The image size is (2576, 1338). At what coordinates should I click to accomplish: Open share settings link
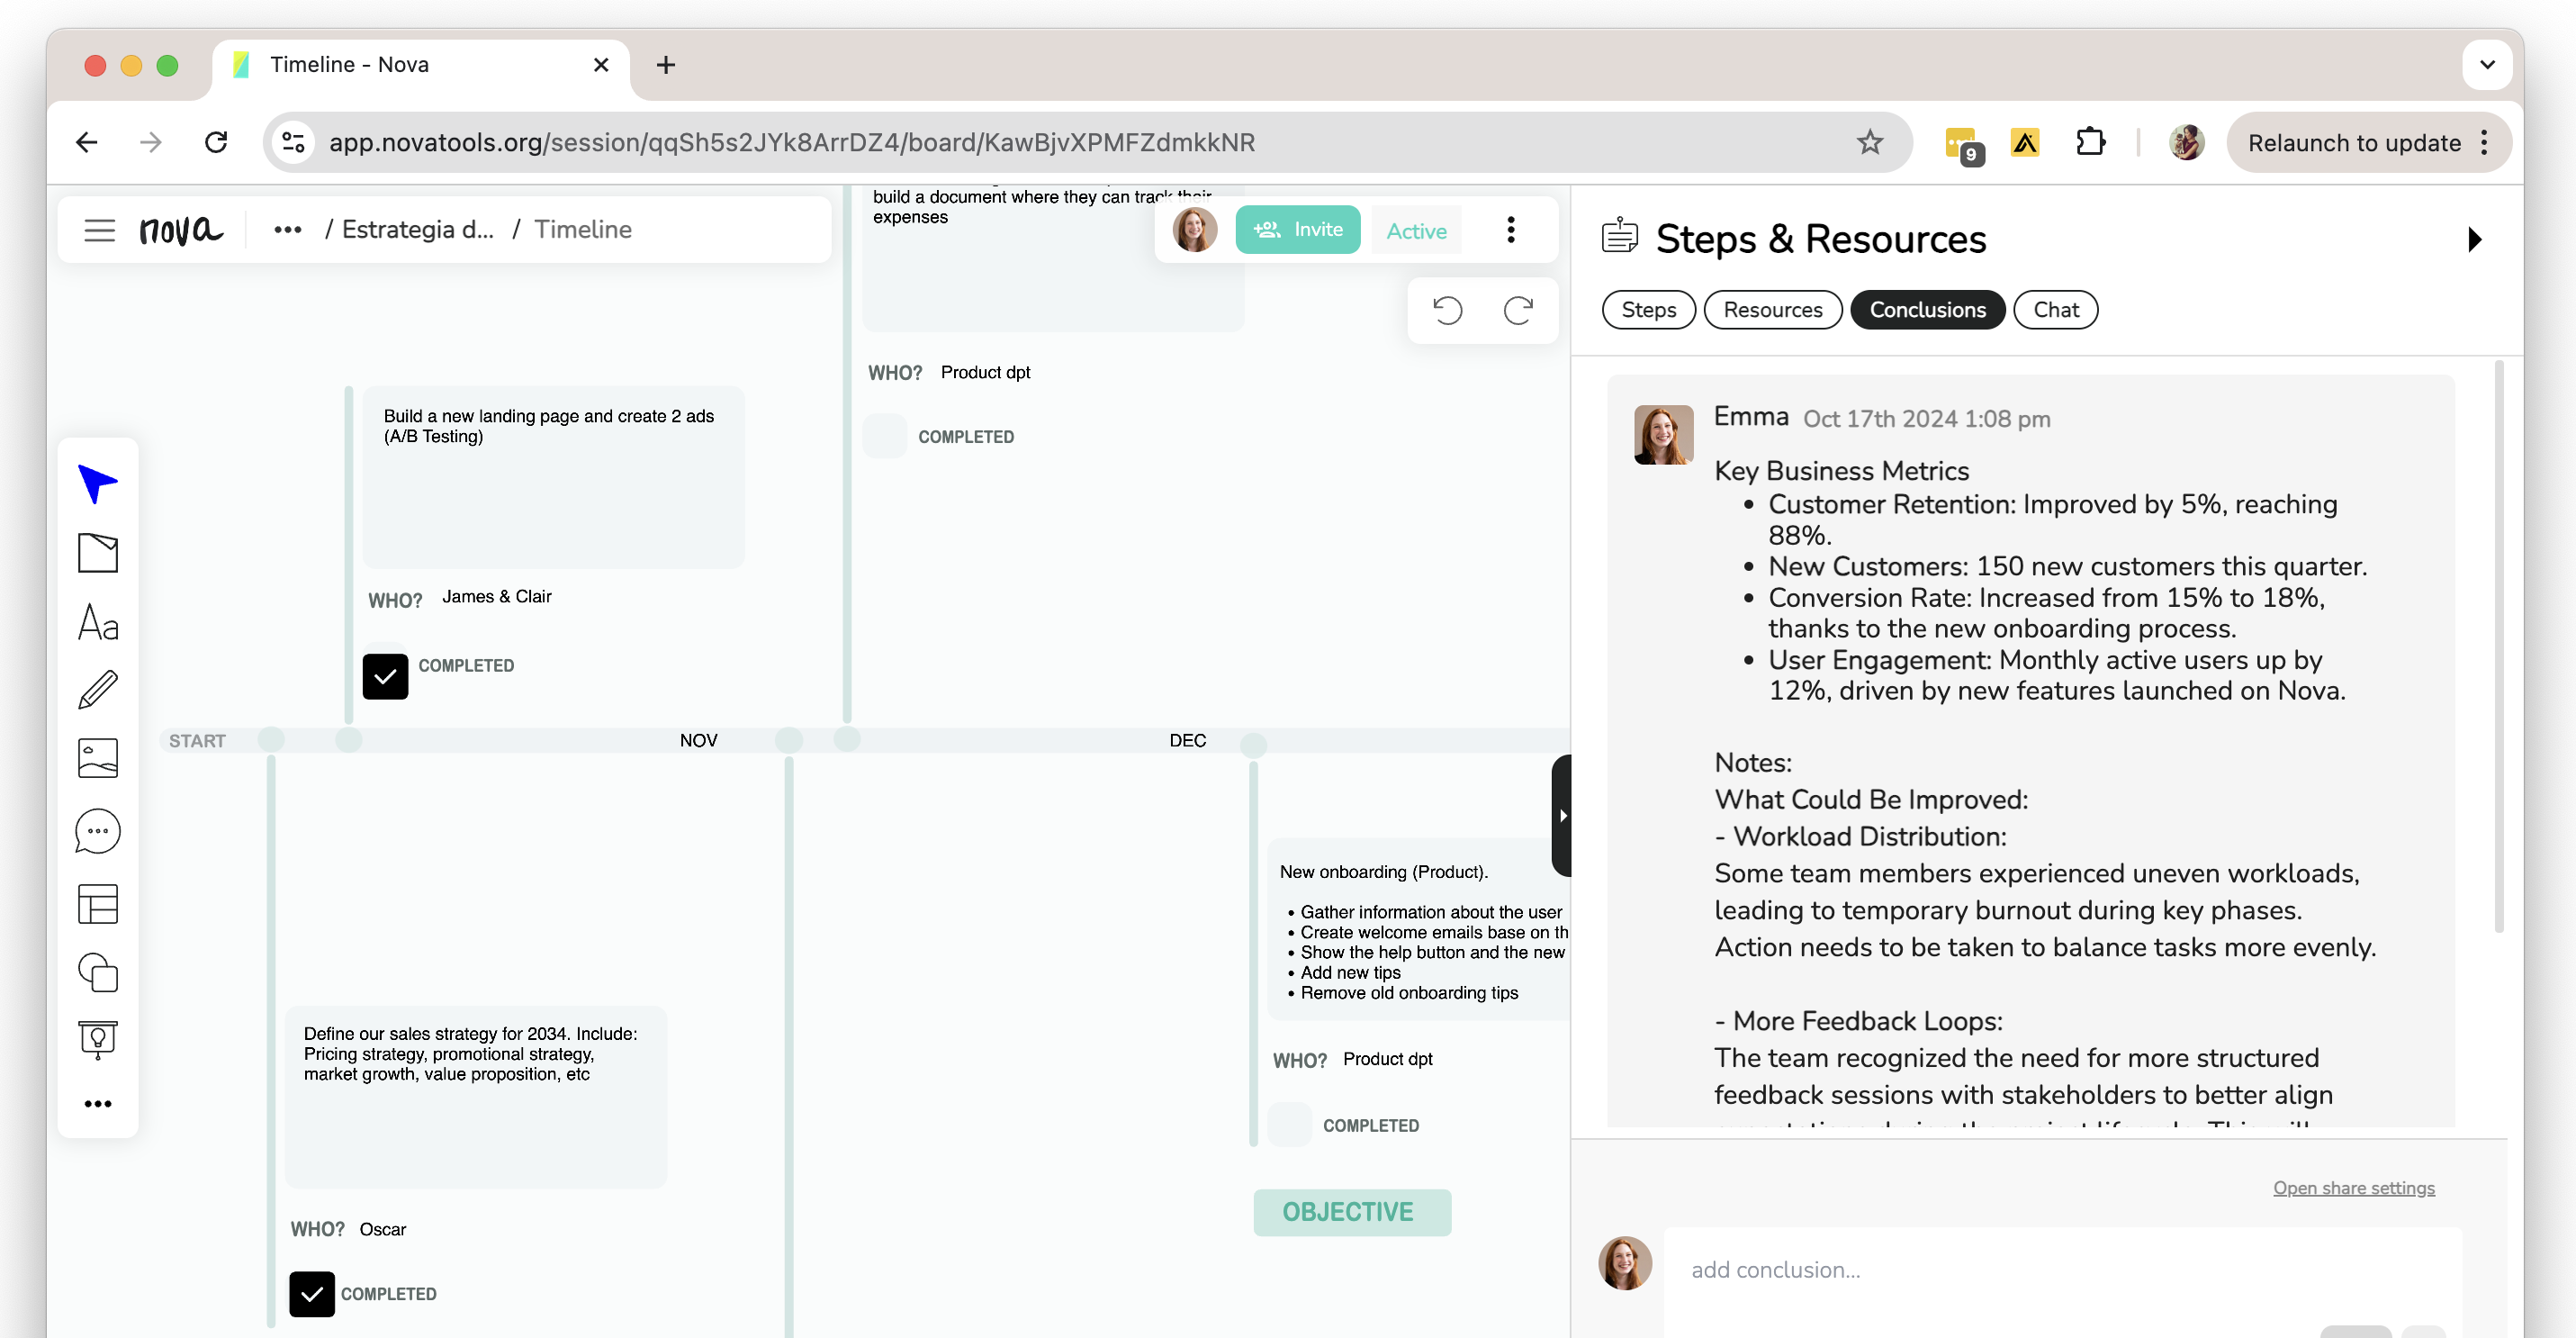(2353, 1188)
